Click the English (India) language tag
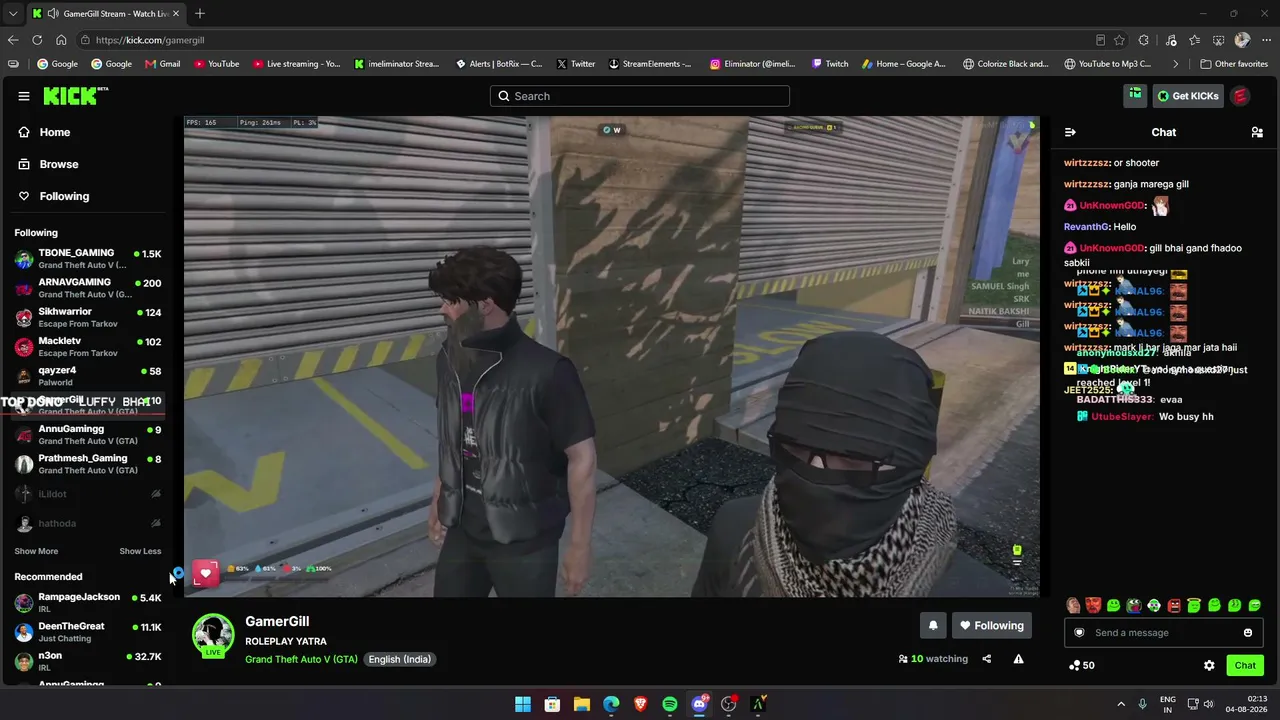The height and width of the screenshot is (720, 1280). coord(400,660)
